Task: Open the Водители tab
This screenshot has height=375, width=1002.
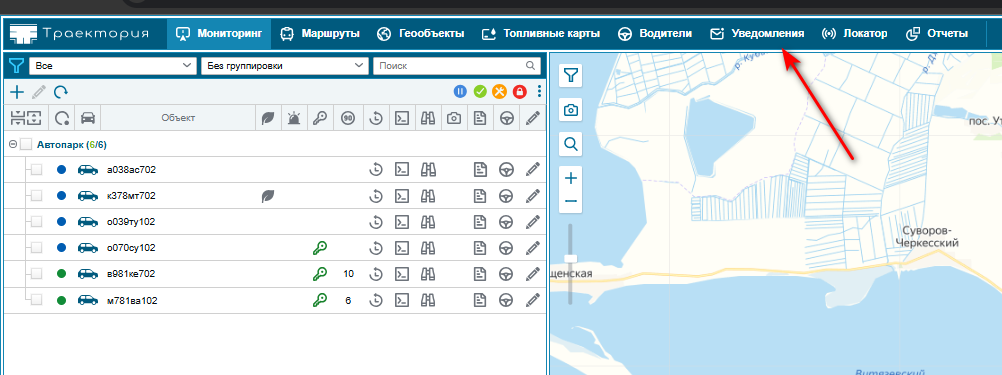Action: tap(655, 34)
